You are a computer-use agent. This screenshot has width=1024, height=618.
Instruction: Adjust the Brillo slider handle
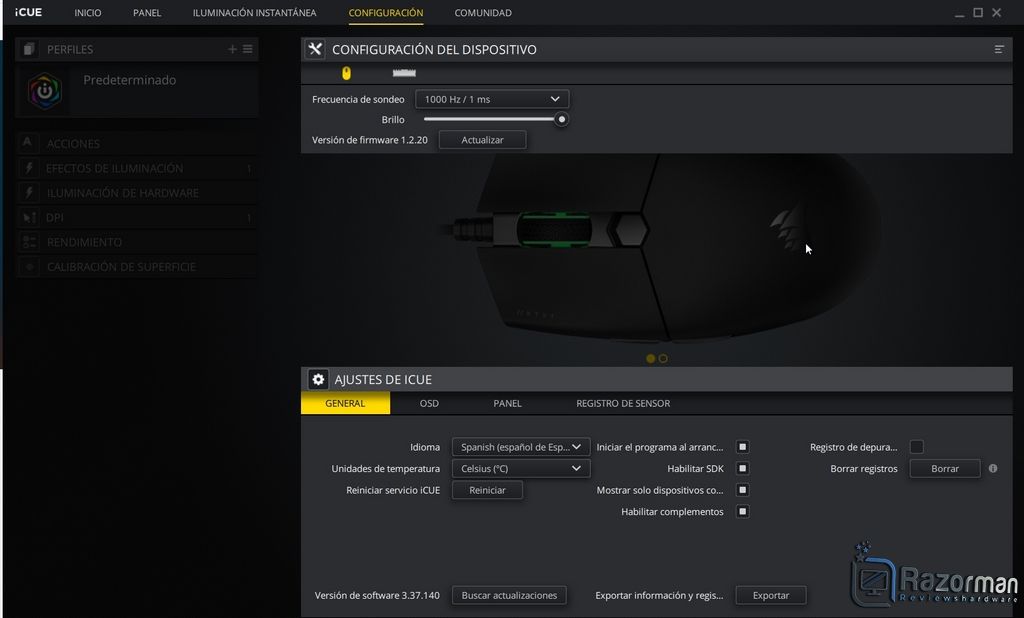(x=561, y=120)
